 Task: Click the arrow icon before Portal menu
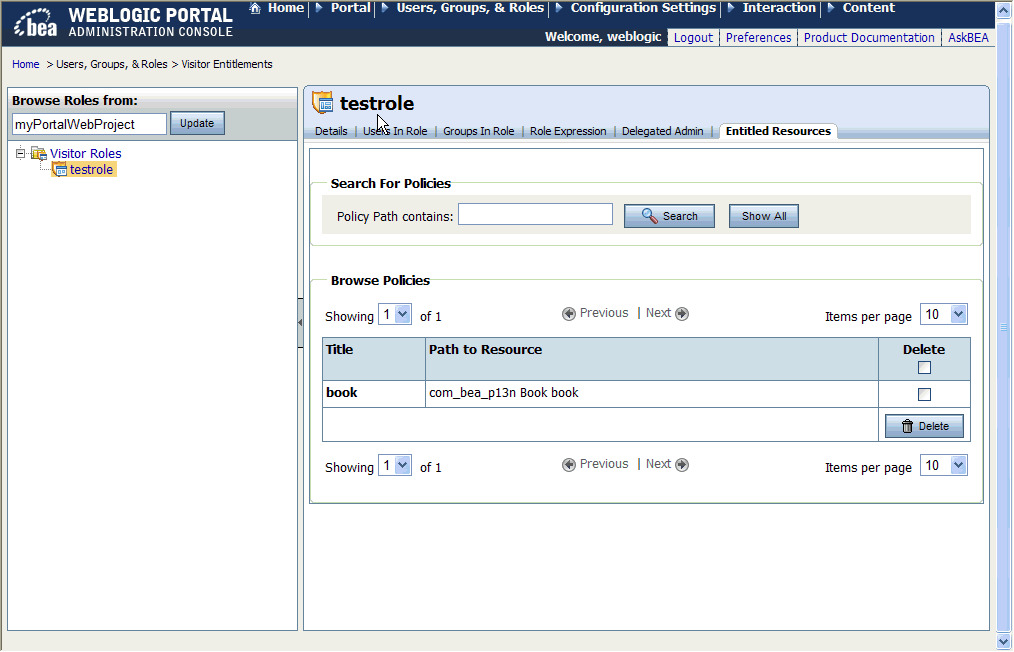[319, 8]
